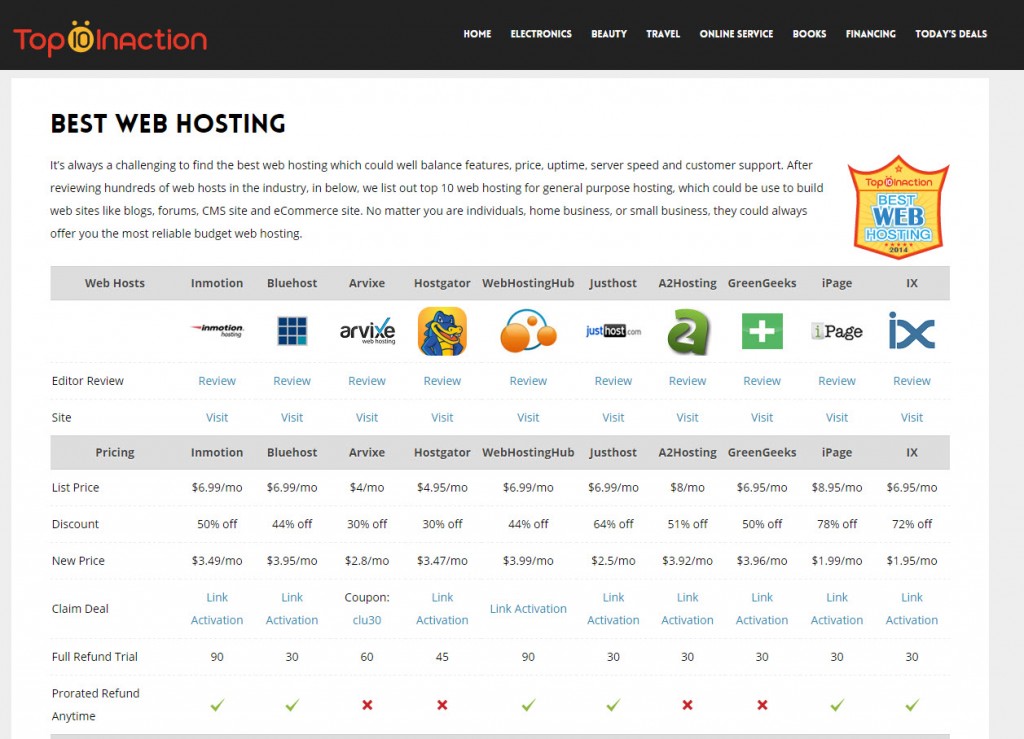The image size is (1024, 739).
Task: Click the Best Web Hosting 2014 badge
Action: point(897,208)
